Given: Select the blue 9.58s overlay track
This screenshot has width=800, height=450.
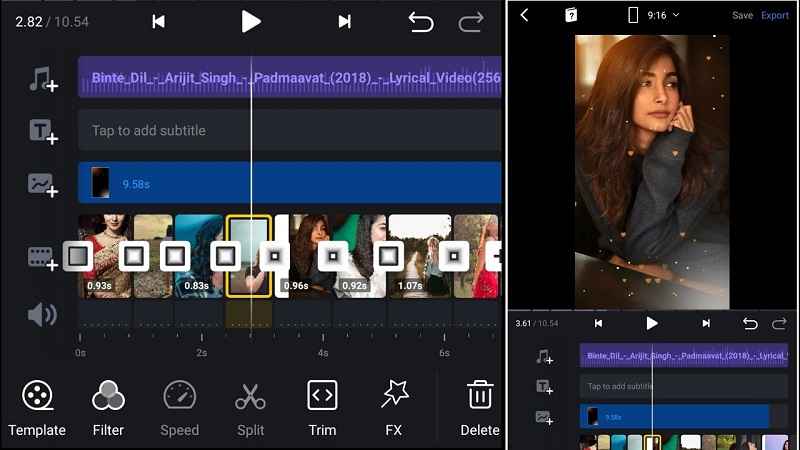Looking at the screenshot, I should point(289,183).
